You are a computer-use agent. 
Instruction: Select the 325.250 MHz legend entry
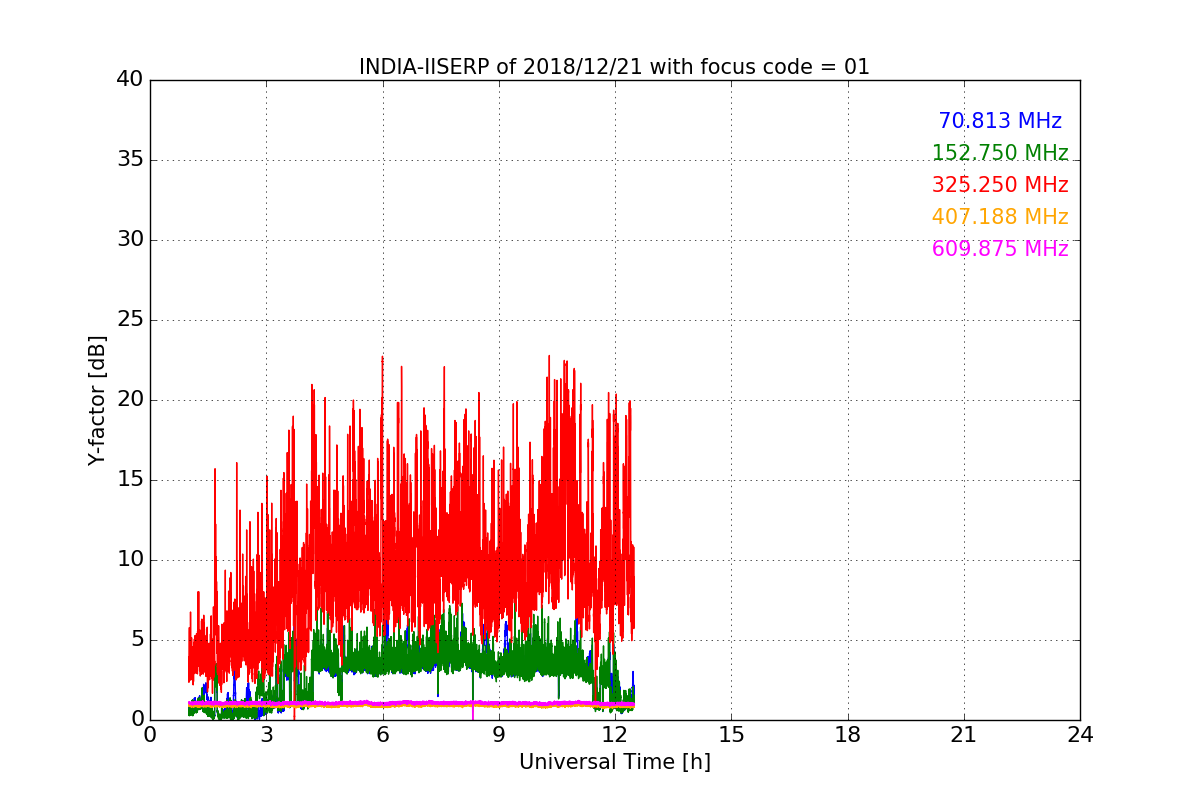coord(1000,185)
